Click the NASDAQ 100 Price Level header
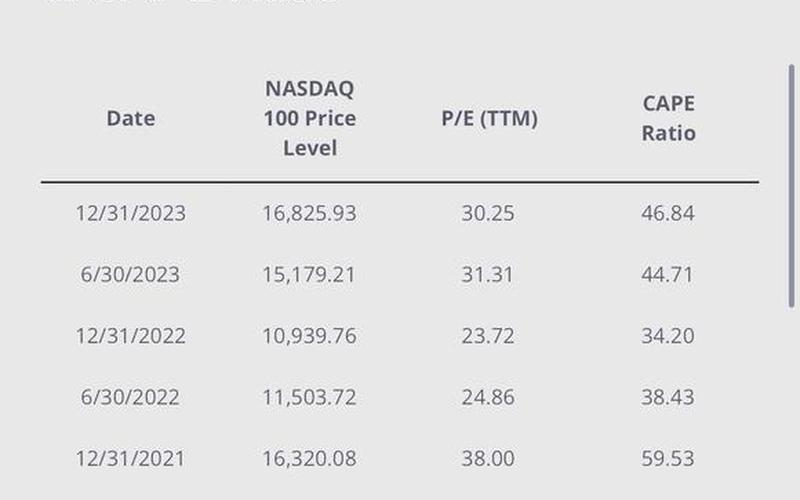800x500 pixels. pos(309,118)
